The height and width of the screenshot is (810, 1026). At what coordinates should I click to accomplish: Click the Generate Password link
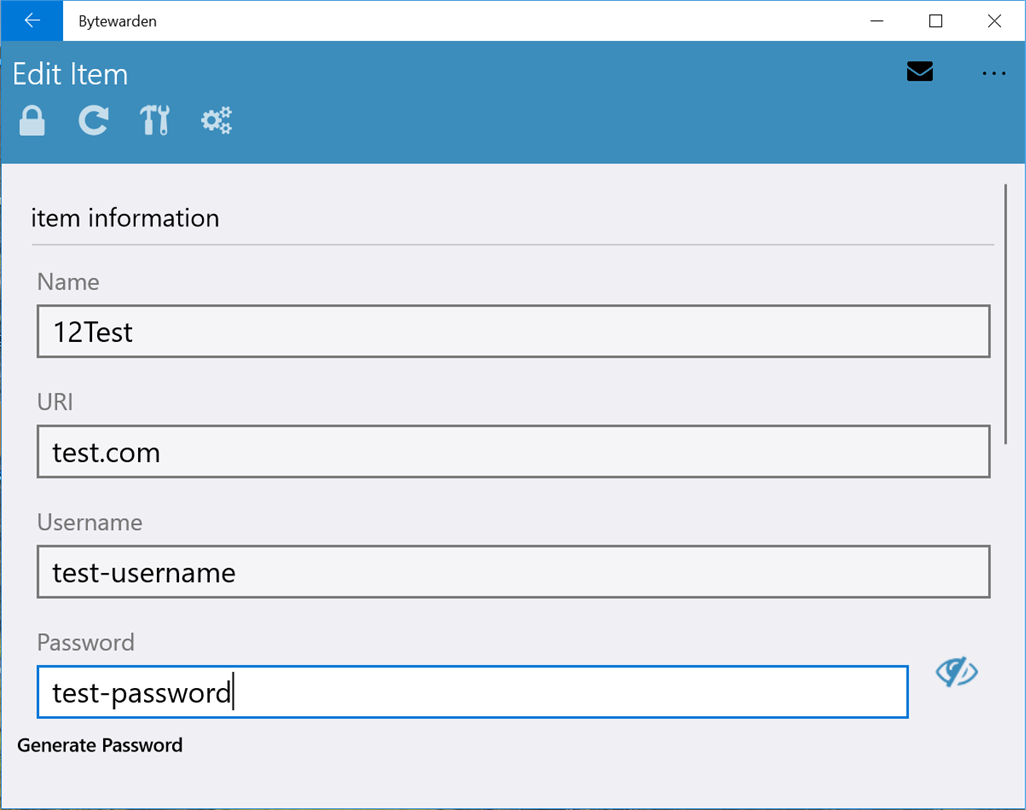click(100, 745)
